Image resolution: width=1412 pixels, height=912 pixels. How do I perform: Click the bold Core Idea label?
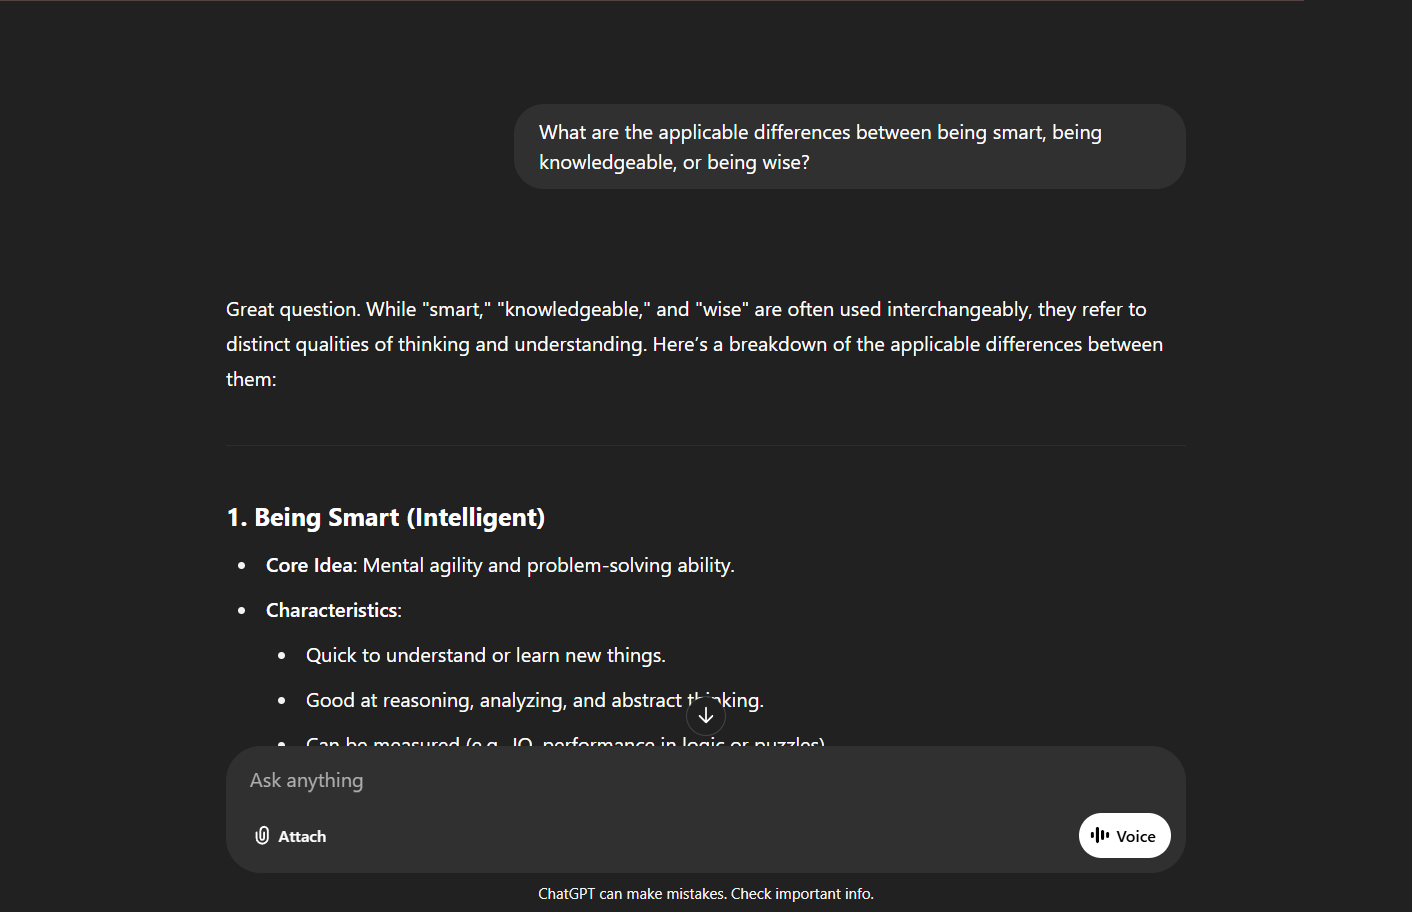(309, 565)
